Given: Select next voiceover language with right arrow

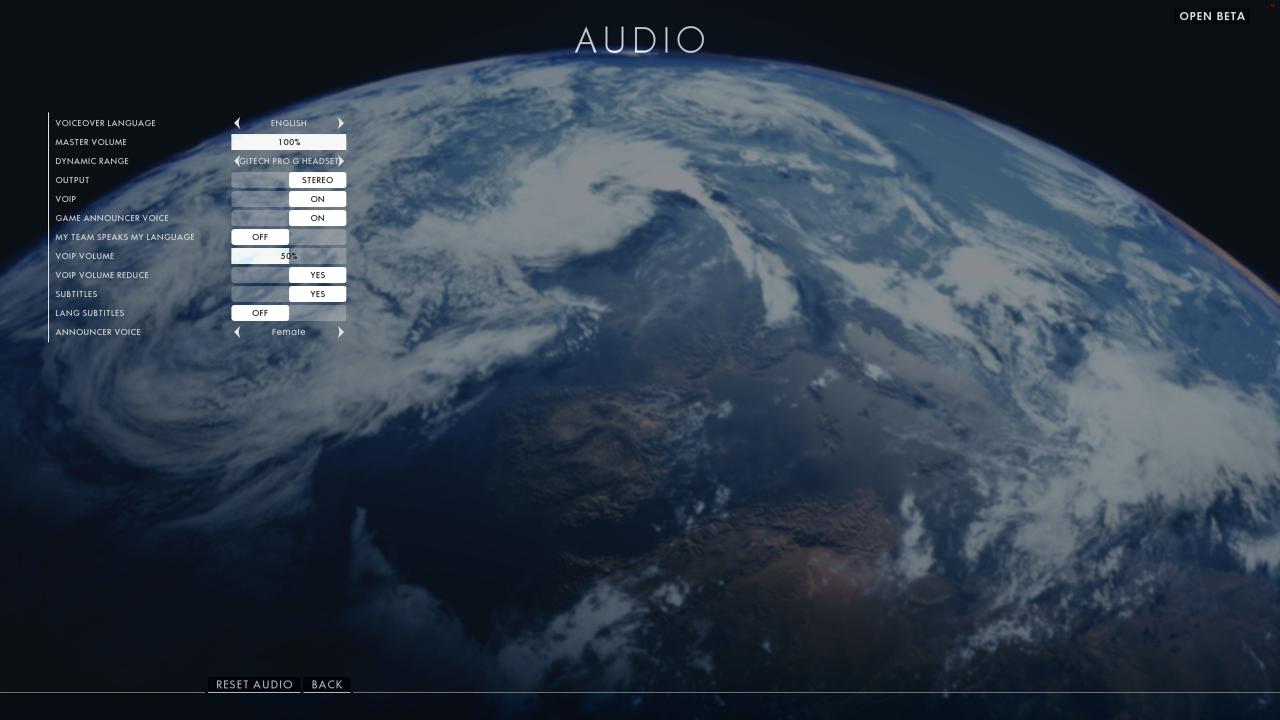Looking at the screenshot, I should click(x=340, y=123).
